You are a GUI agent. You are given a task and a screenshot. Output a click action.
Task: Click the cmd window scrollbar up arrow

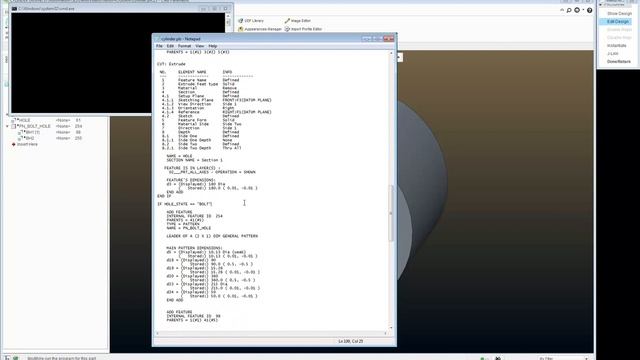coord(229,16)
